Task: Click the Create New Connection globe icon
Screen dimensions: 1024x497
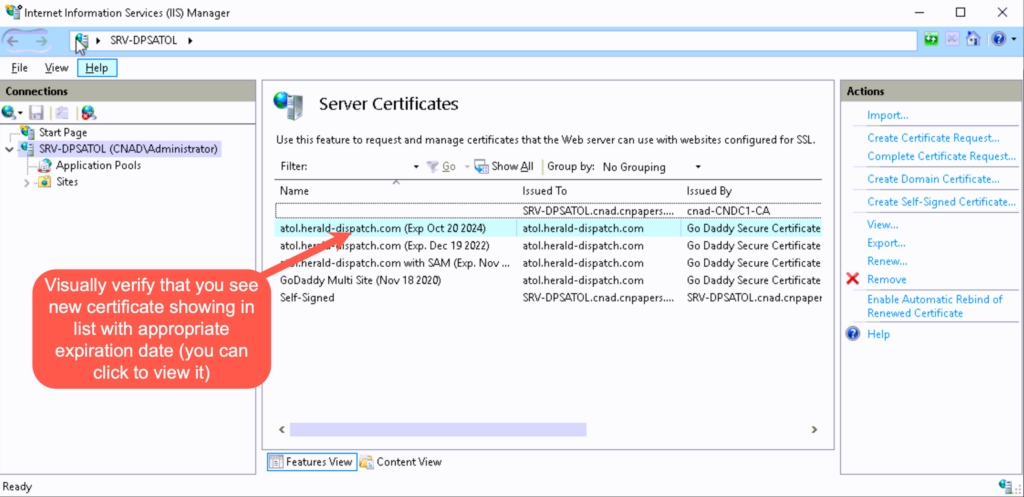Action: pos(10,113)
